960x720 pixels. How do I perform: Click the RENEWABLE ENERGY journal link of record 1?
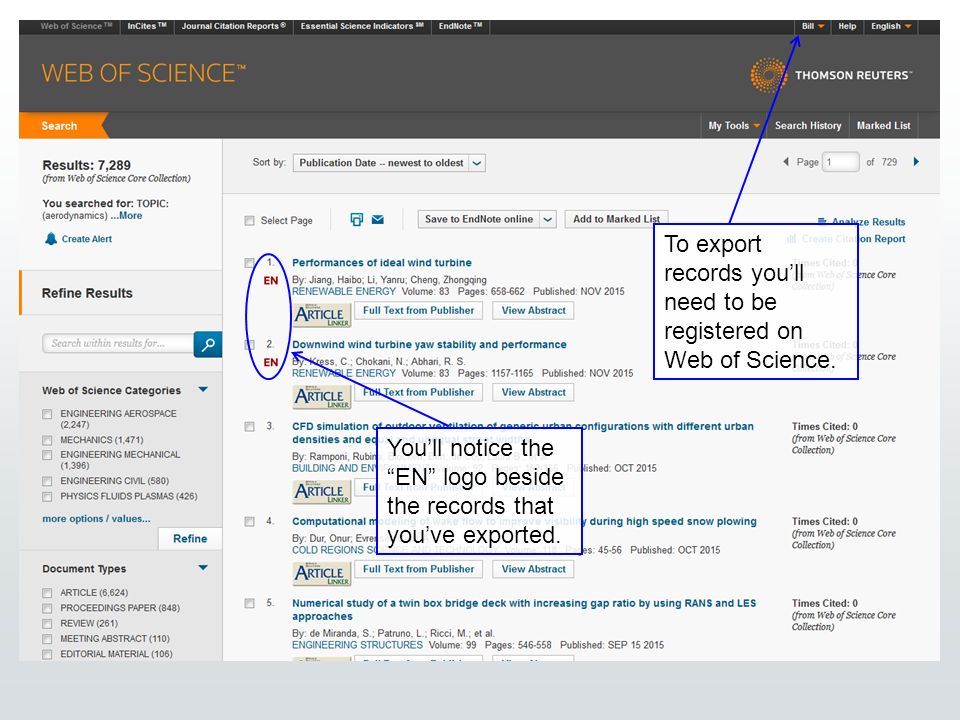344,291
